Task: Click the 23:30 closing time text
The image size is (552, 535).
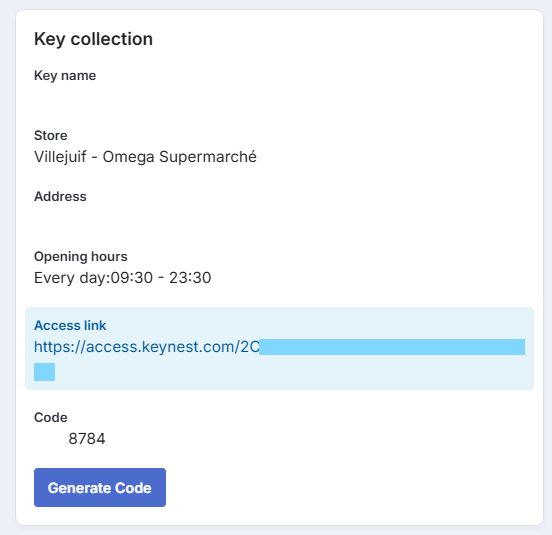Action: (190, 278)
